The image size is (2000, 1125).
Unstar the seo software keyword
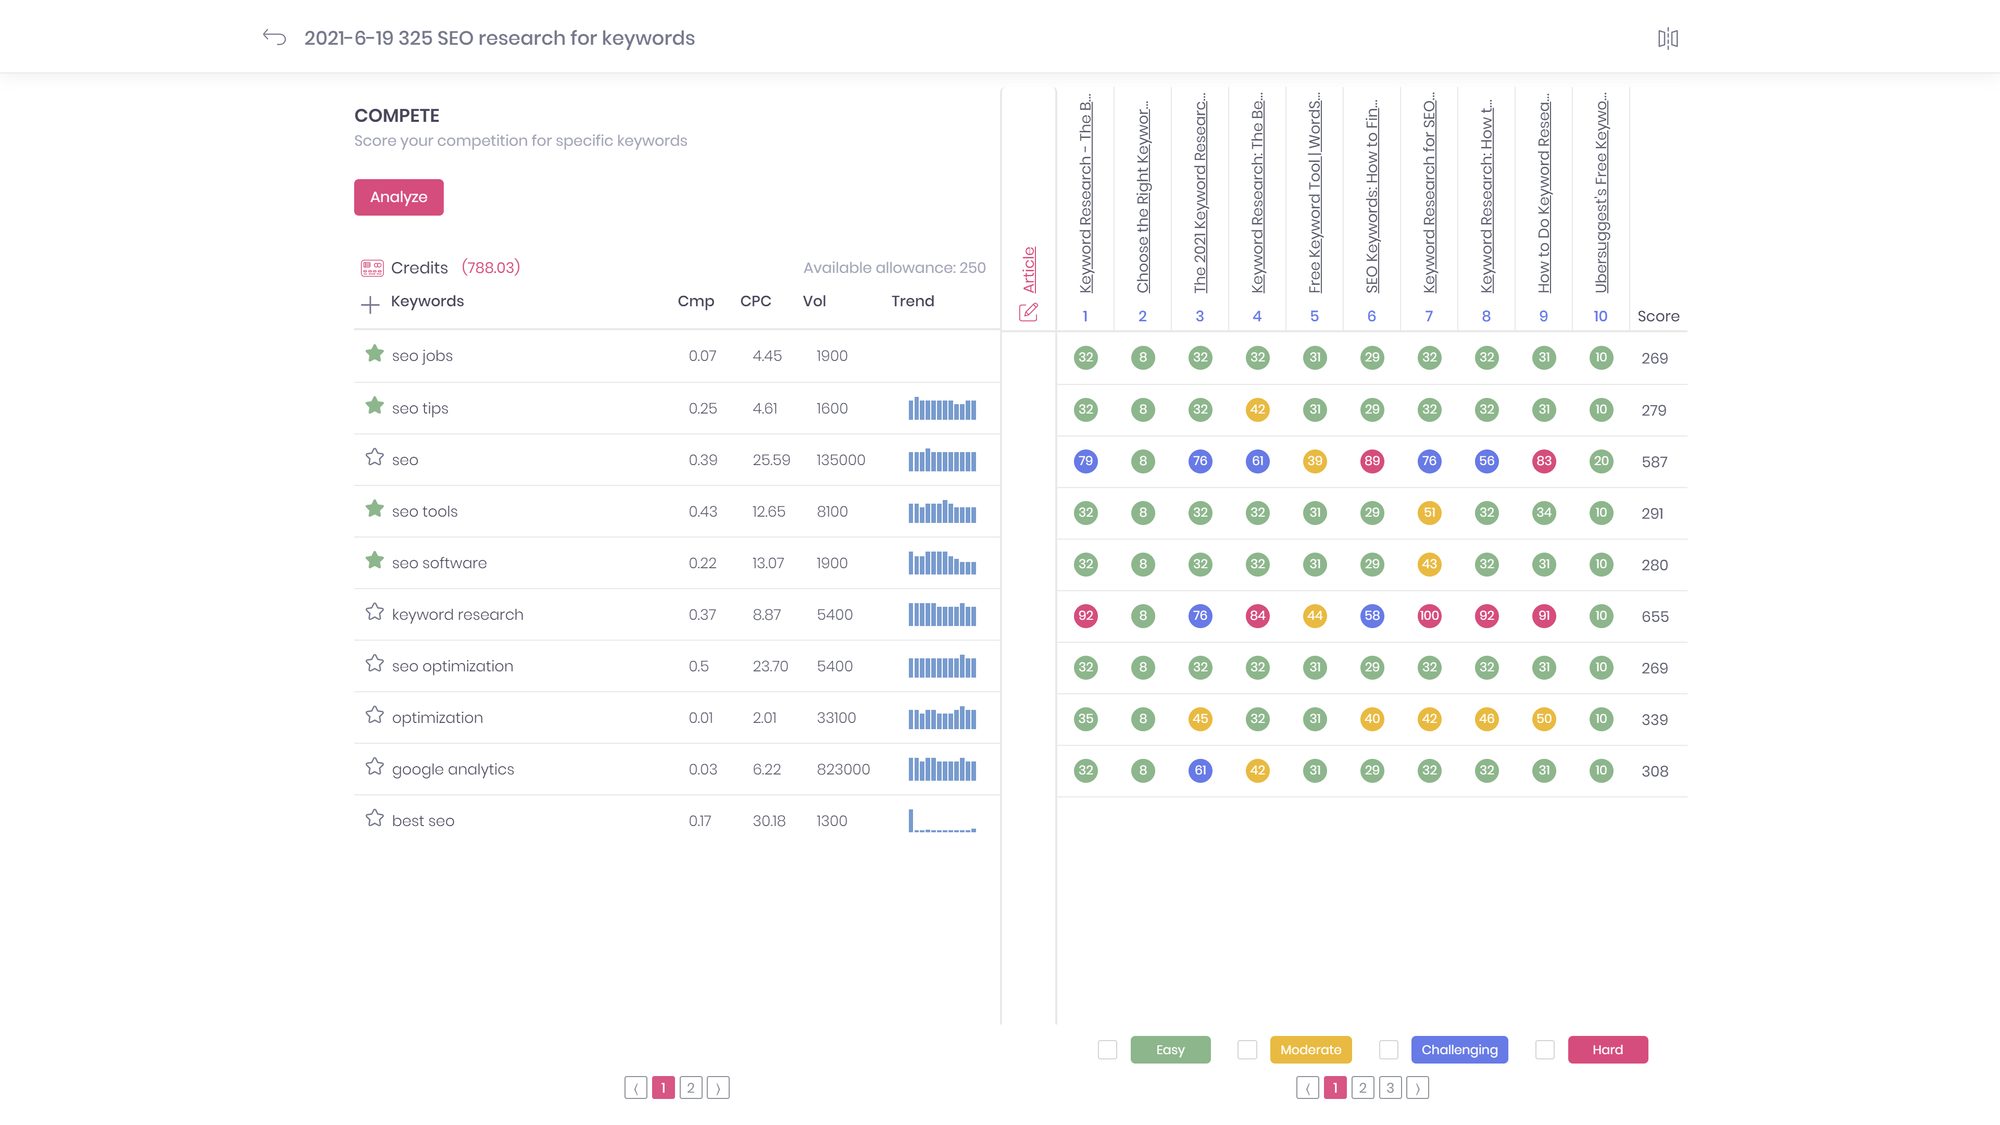click(374, 561)
